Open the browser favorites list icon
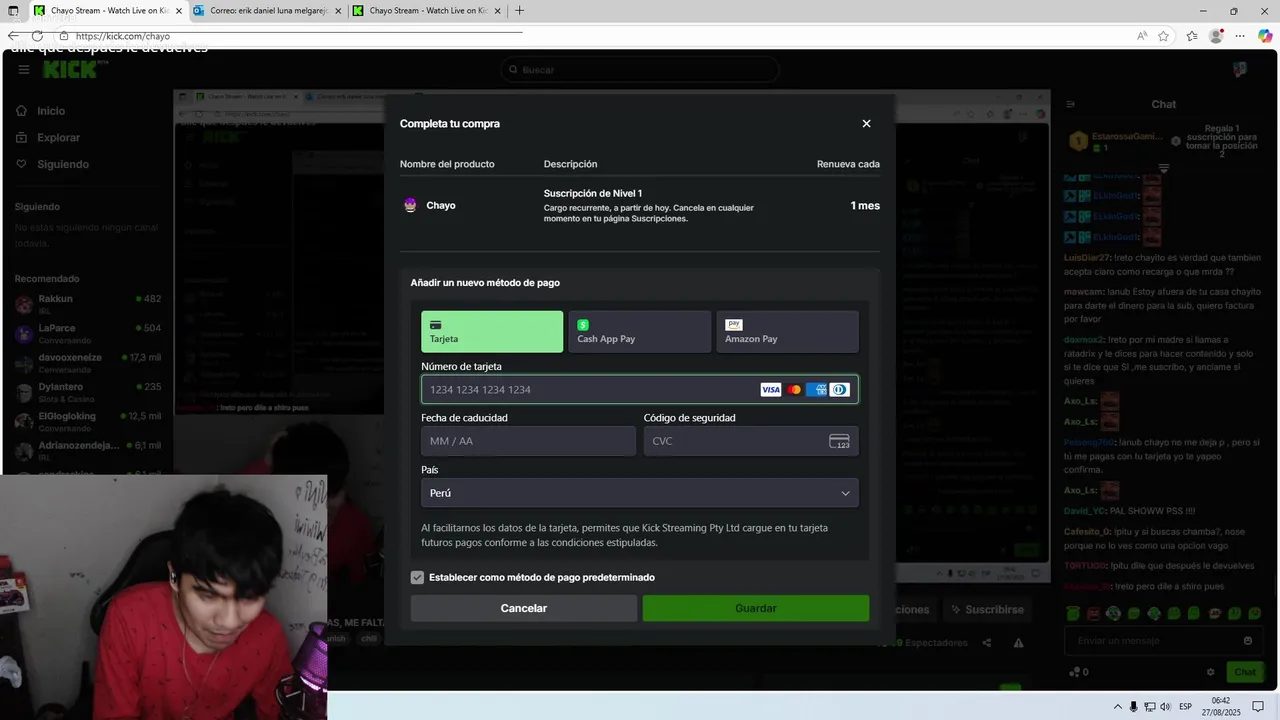Viewport: 1280px width, 720px height. (1192, 36)
